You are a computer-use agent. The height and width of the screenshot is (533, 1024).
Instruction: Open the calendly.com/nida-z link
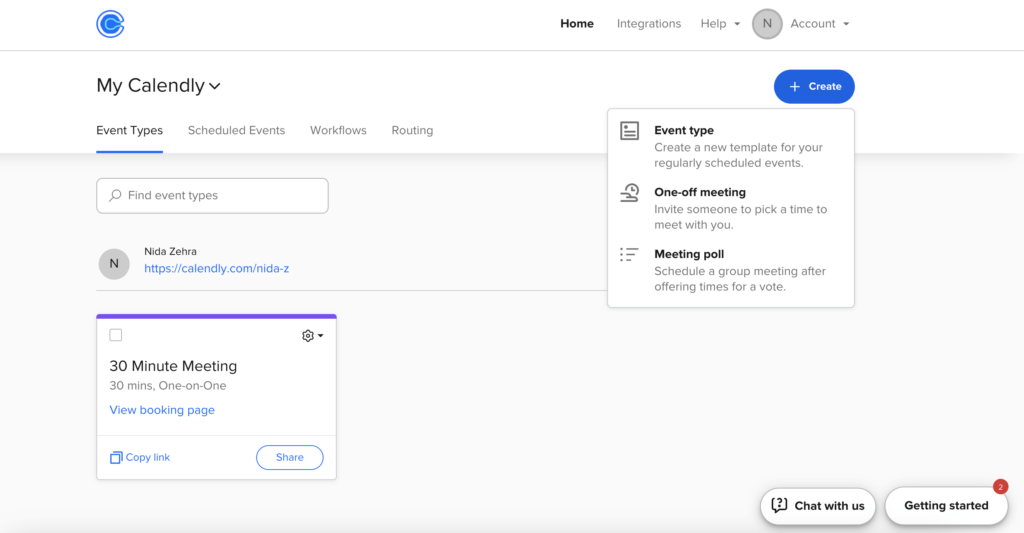(x=216, y=269)
